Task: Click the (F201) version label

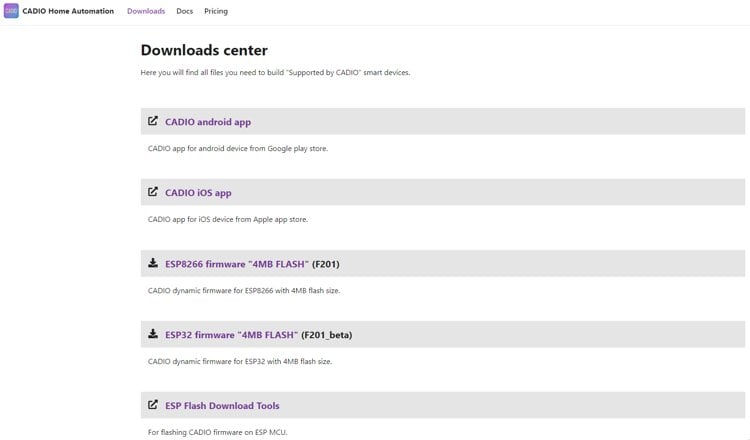Action: [x=326, y=264]
